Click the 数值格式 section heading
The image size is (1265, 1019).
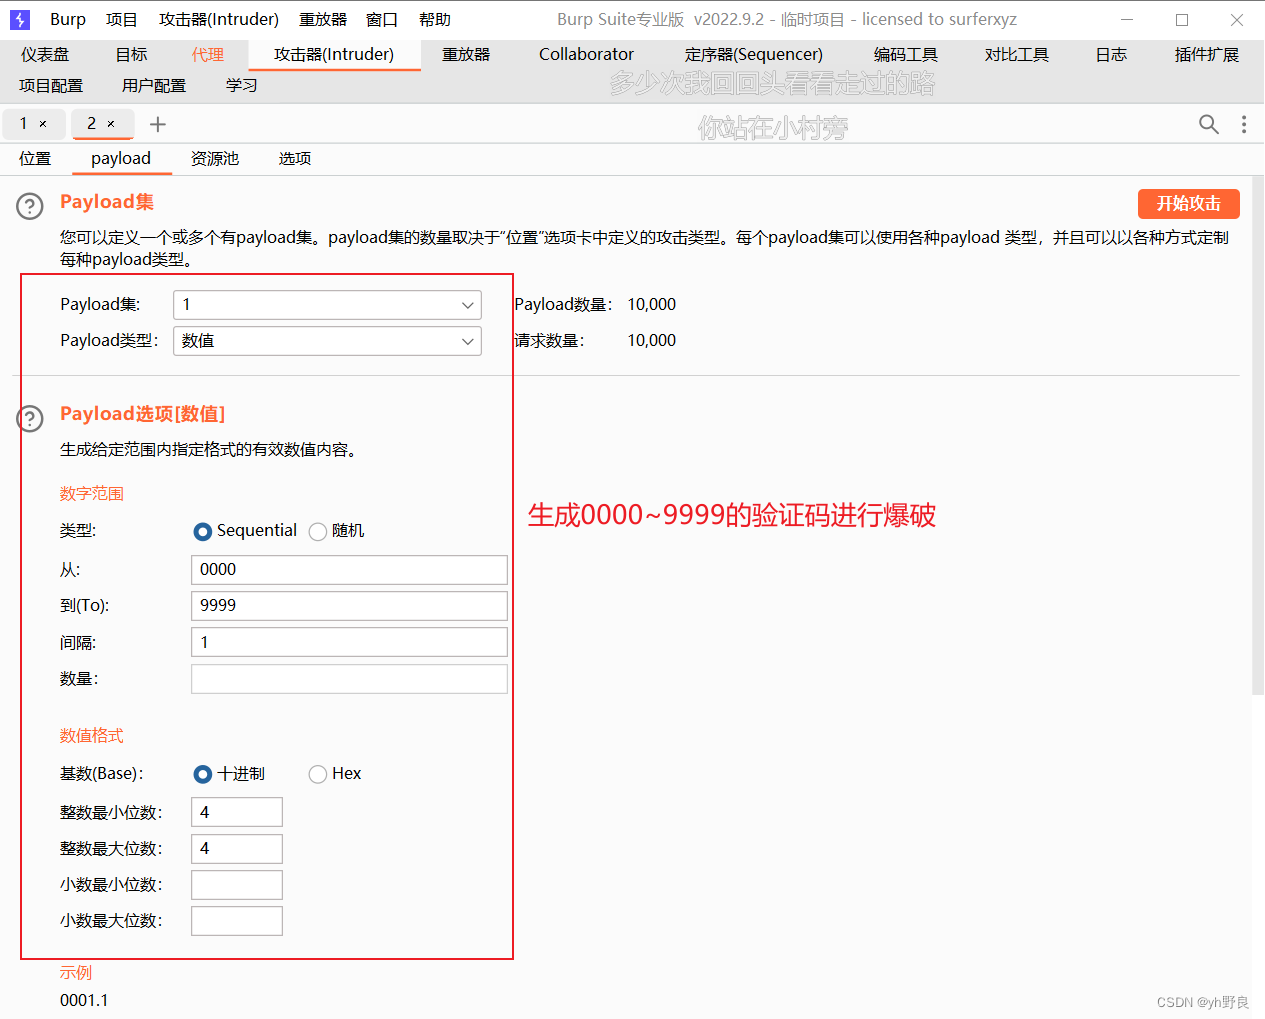coord(92,736)
